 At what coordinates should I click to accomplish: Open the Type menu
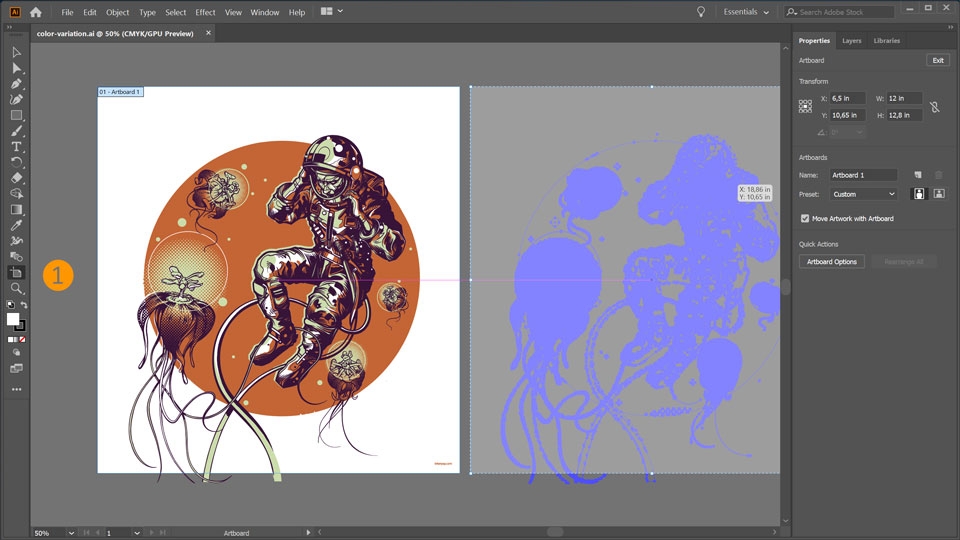click(148, 12)
